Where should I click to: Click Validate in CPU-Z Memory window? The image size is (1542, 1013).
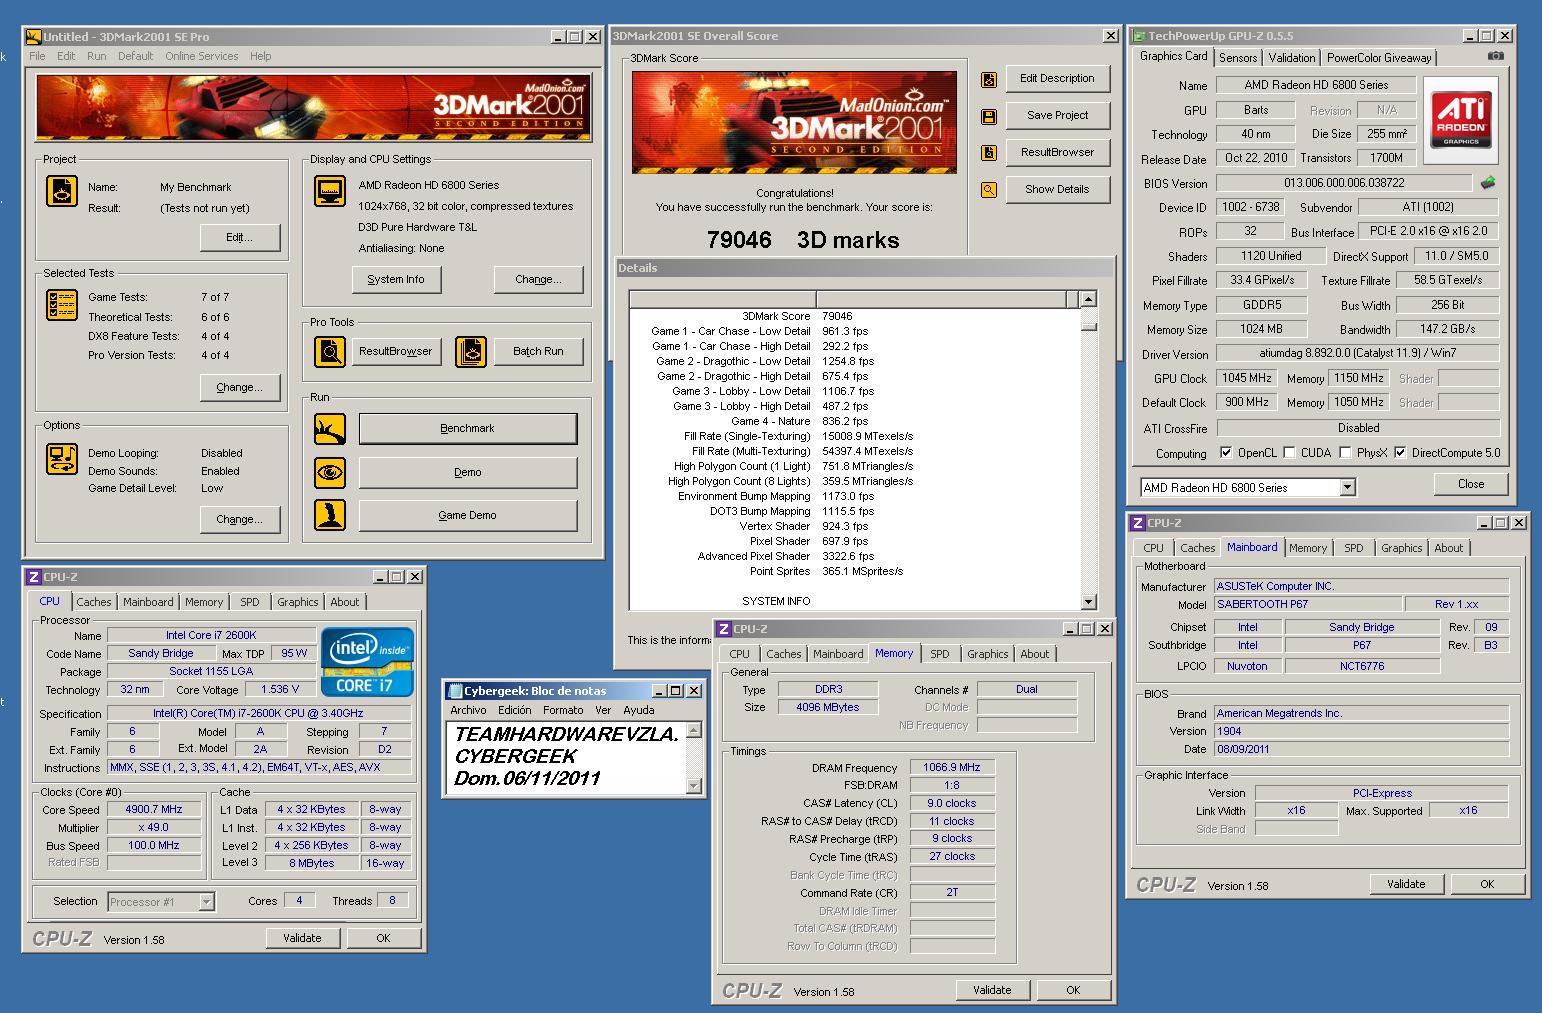(992, 990)
